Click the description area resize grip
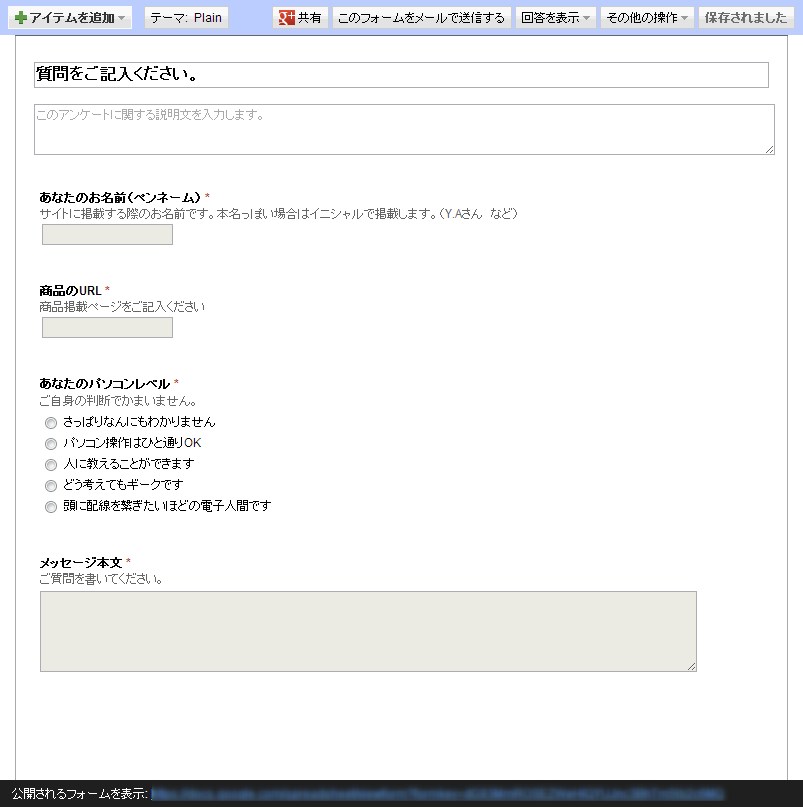The height and width of the screenshot is (807, 803). tap(769, 149)
